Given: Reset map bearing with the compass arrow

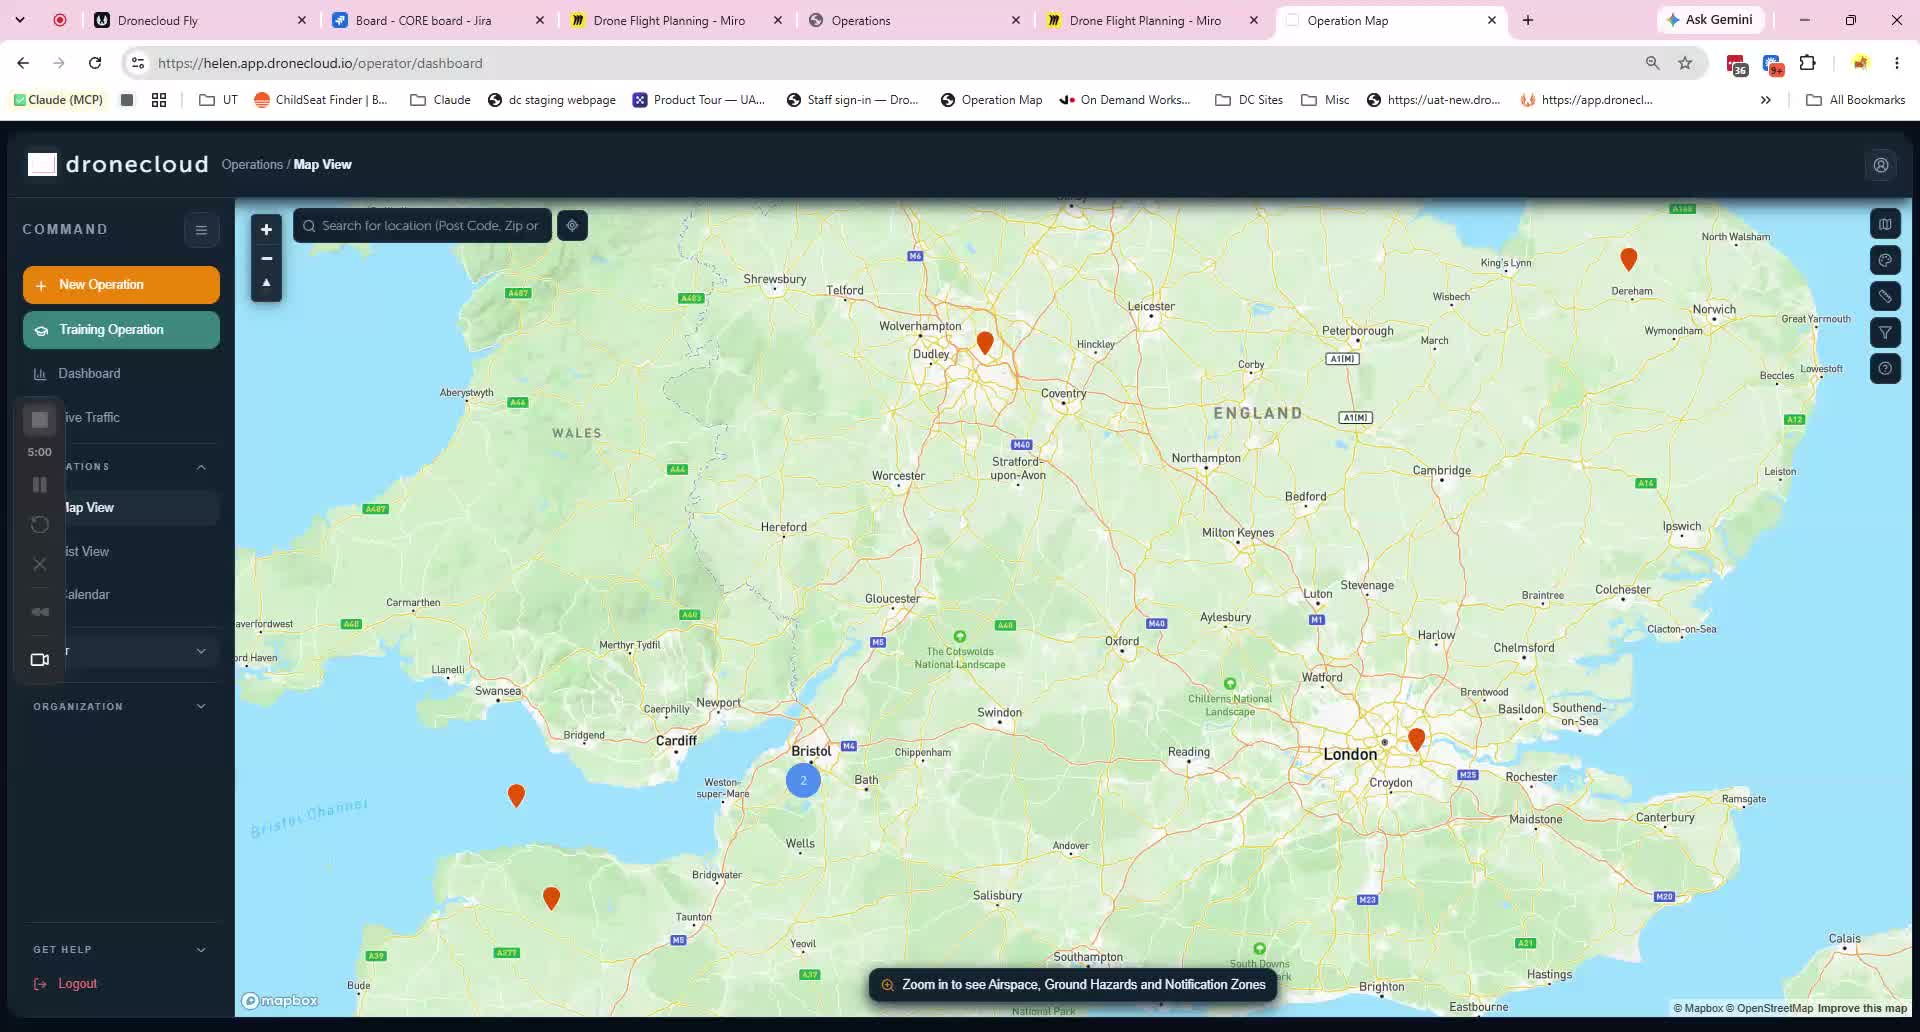Looking at the screenshot, I should (x=266, y=284).
